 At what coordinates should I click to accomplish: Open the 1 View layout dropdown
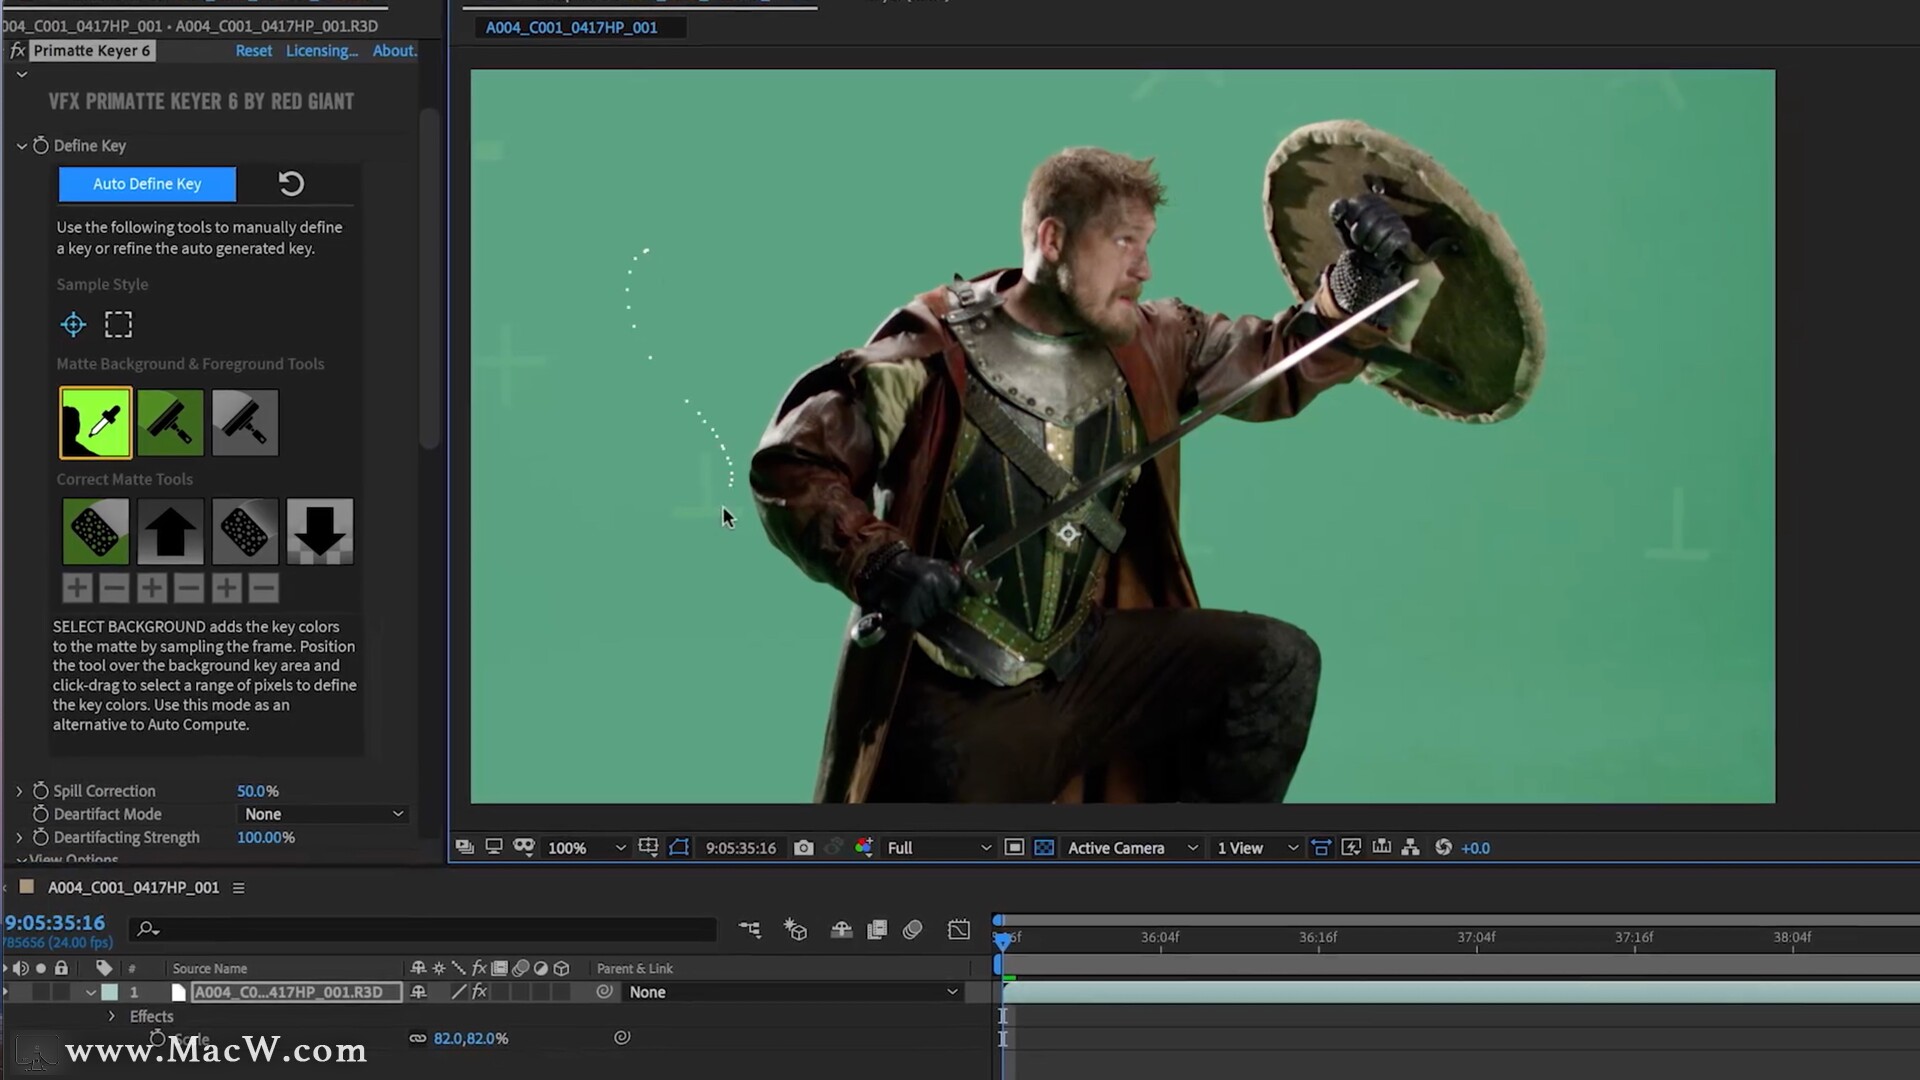pyautogui.click(x=1256, y=847)
